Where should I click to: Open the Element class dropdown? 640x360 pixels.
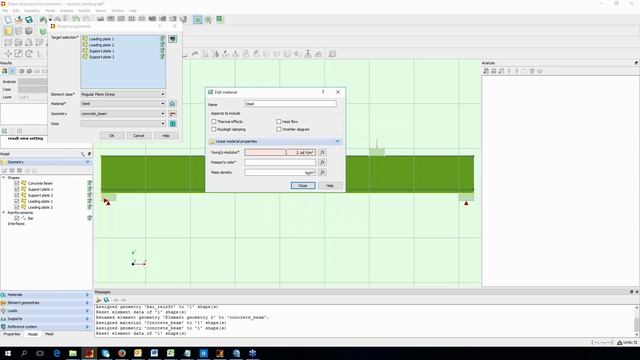(x=123, y=94)
